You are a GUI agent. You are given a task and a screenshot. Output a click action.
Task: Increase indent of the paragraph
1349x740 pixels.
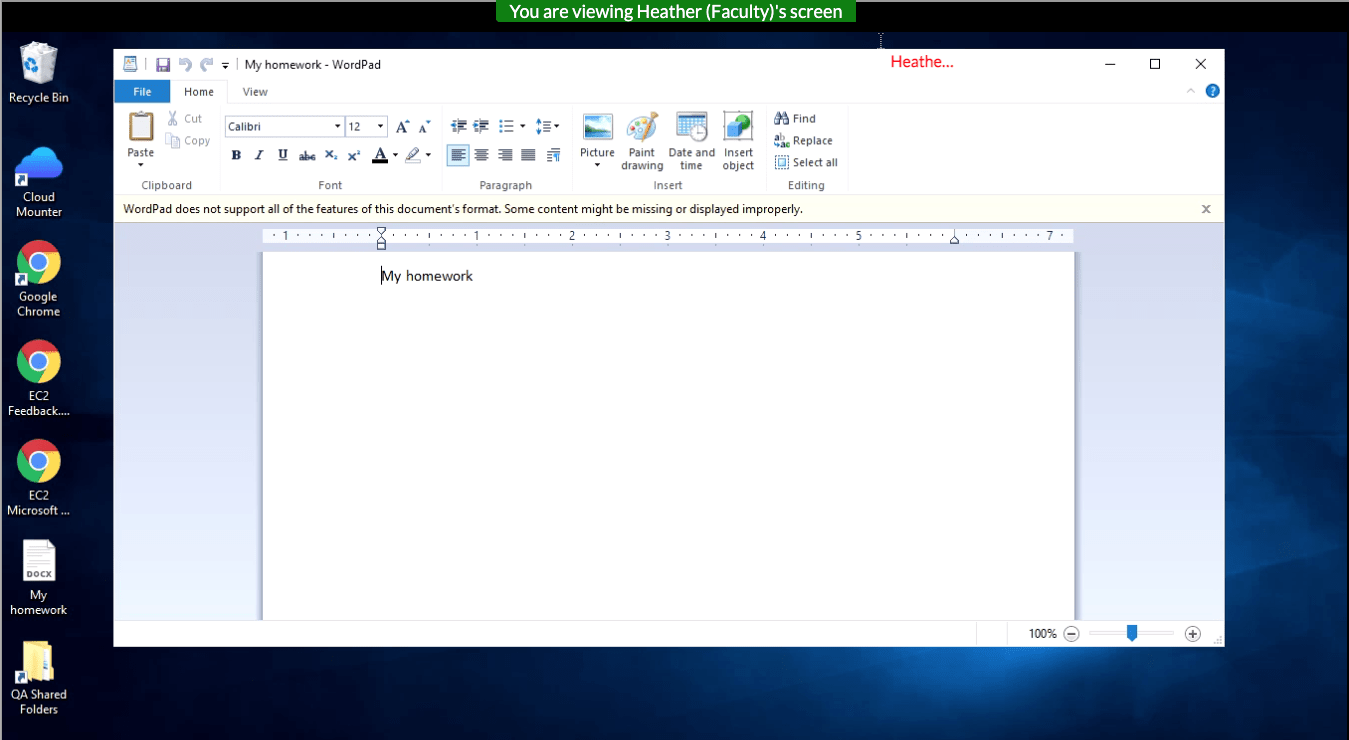(x=481, y=127)
